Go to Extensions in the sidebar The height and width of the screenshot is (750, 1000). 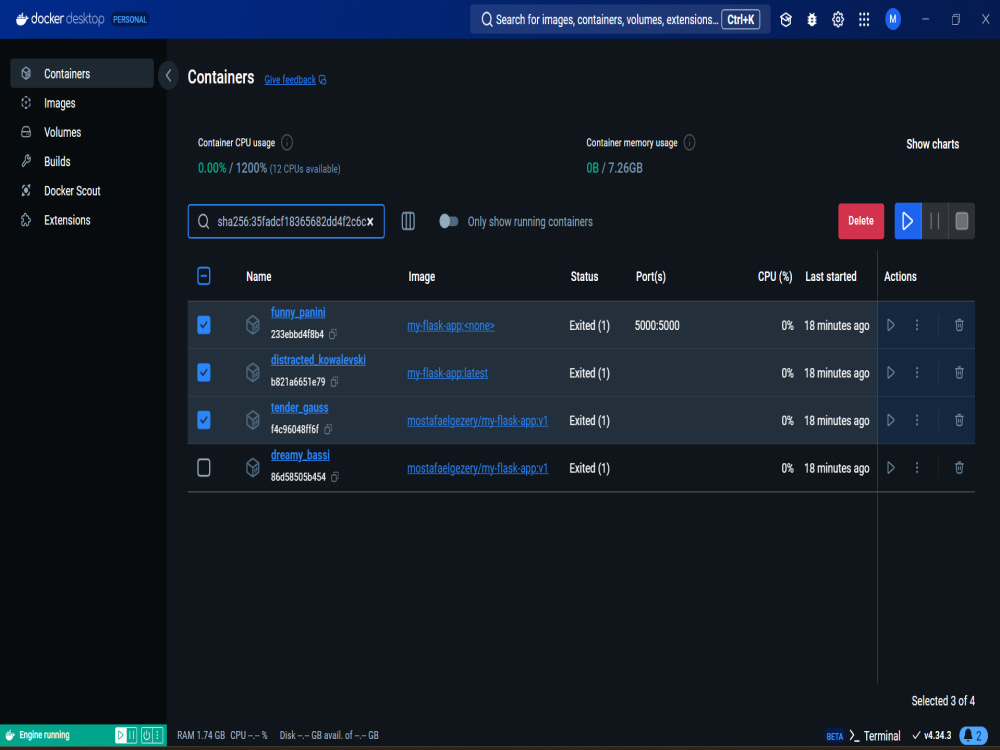click(82, 220)
